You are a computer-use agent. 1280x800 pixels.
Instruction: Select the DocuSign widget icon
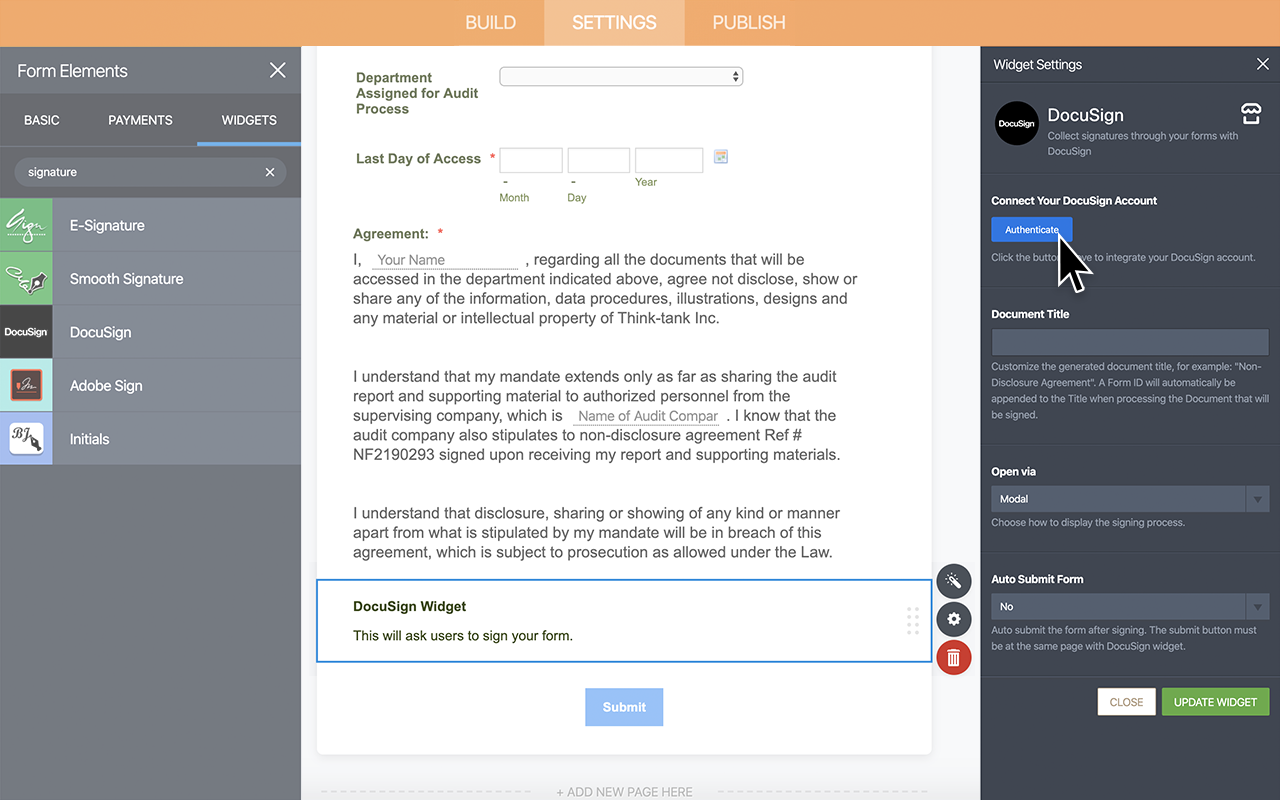[26, 331]
